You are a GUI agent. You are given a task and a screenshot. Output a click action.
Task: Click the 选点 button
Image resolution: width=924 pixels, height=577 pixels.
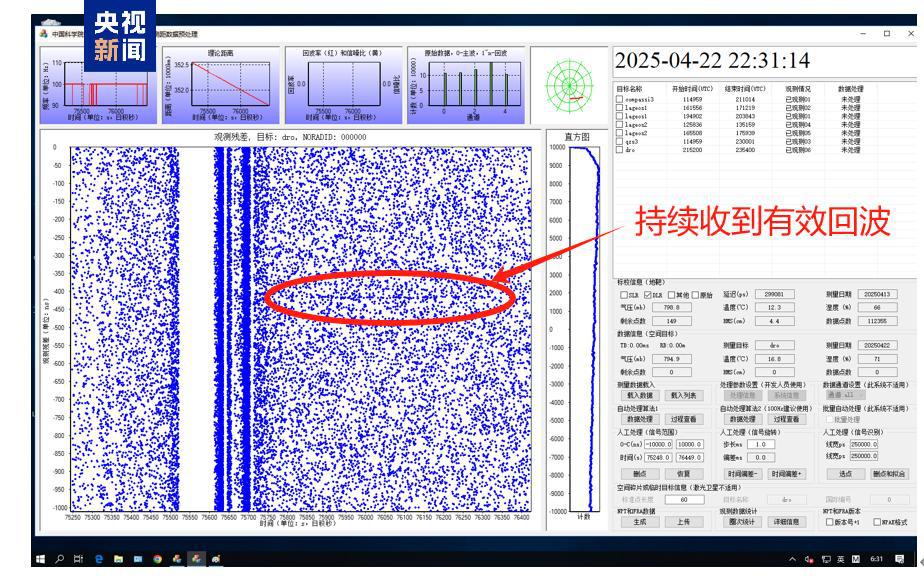pyautogui.click(x=845, y=474)
